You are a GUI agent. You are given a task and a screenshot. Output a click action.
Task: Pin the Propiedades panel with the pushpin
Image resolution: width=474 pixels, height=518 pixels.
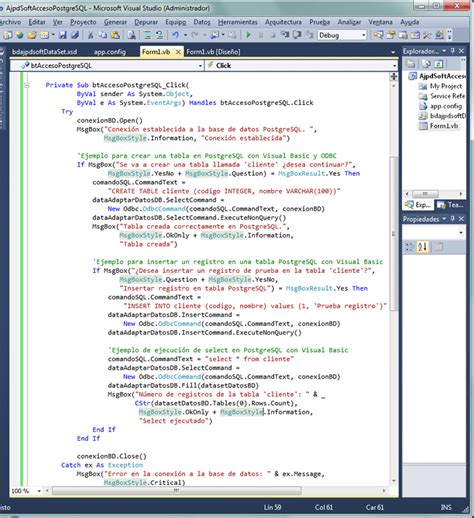point(453,219)
